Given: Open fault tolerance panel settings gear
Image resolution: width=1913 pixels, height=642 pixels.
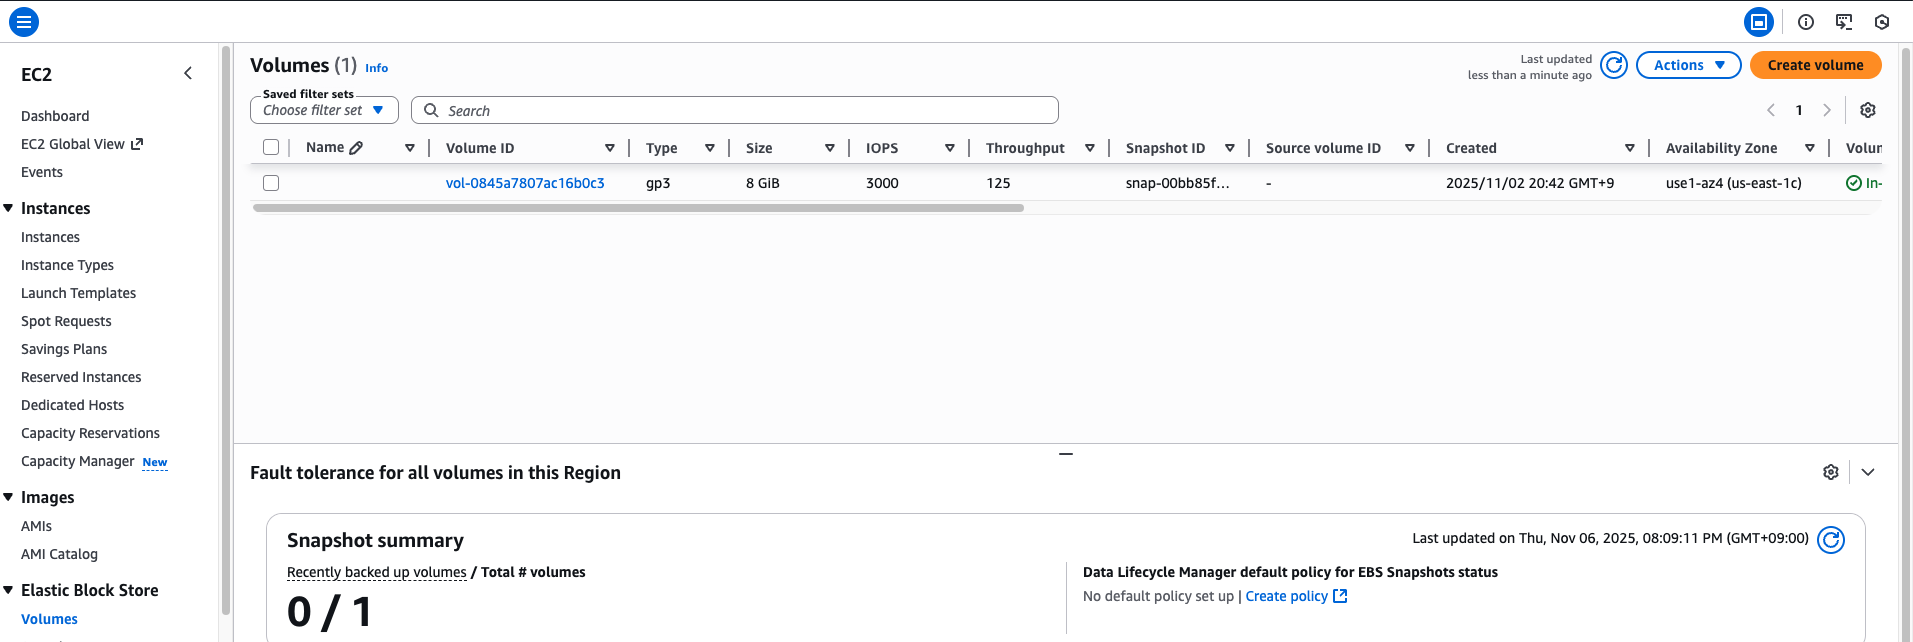Looking at the screenshot, I should pos(1831,472).
